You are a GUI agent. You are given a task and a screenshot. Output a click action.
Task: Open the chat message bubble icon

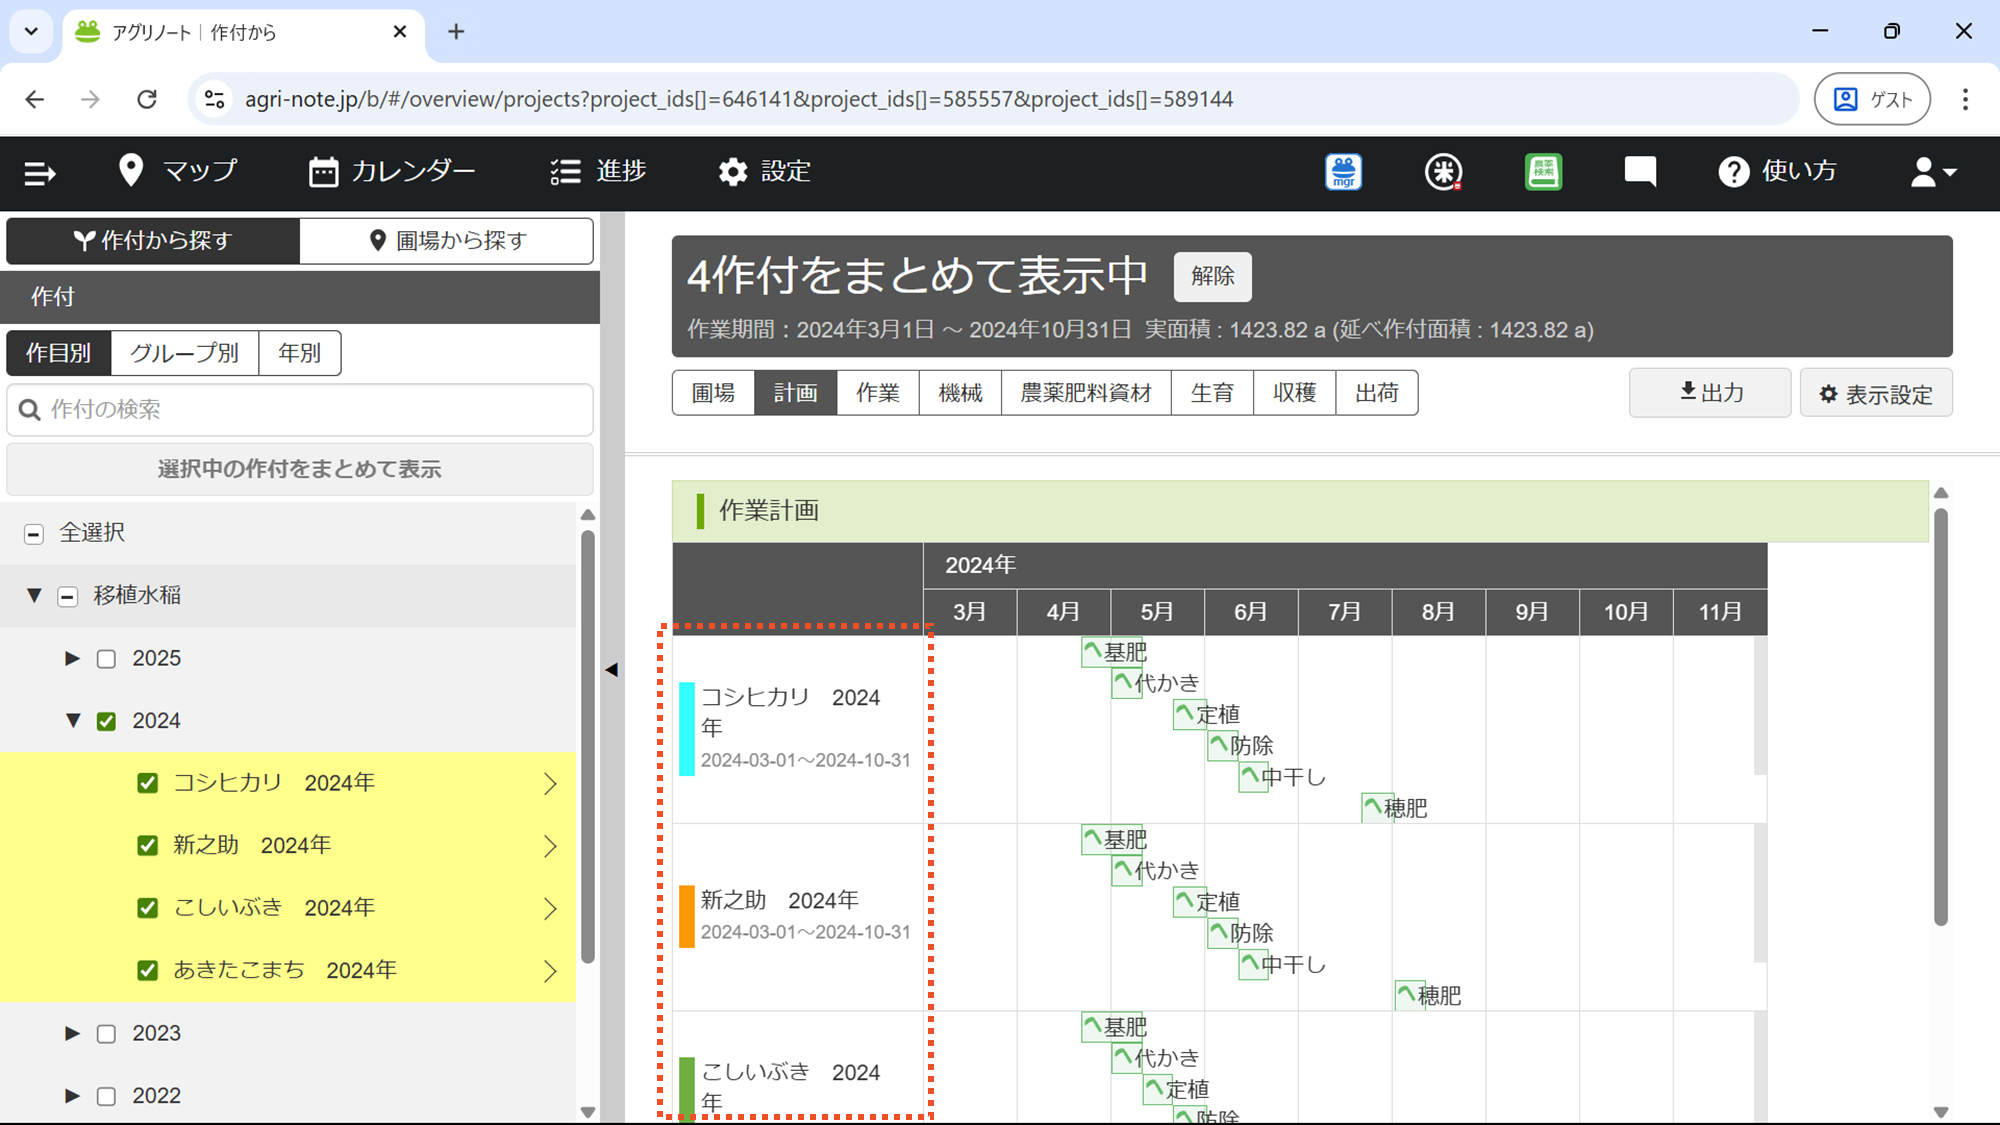point(1640,172)
